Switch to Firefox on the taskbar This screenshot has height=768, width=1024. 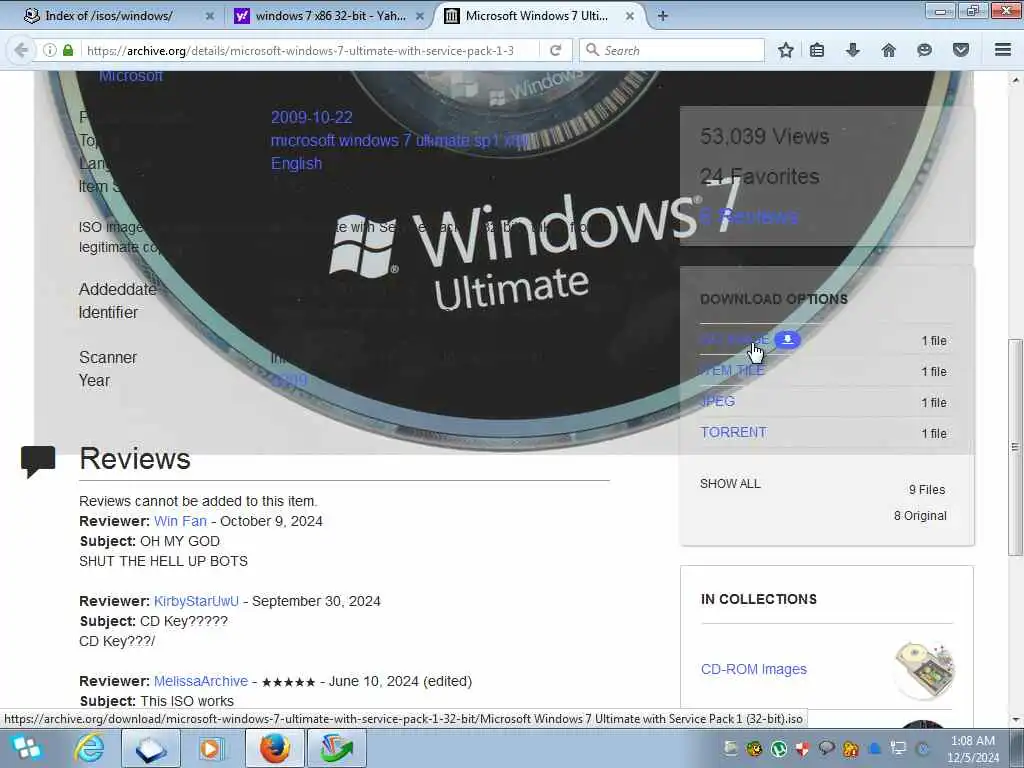pos(275,748)
